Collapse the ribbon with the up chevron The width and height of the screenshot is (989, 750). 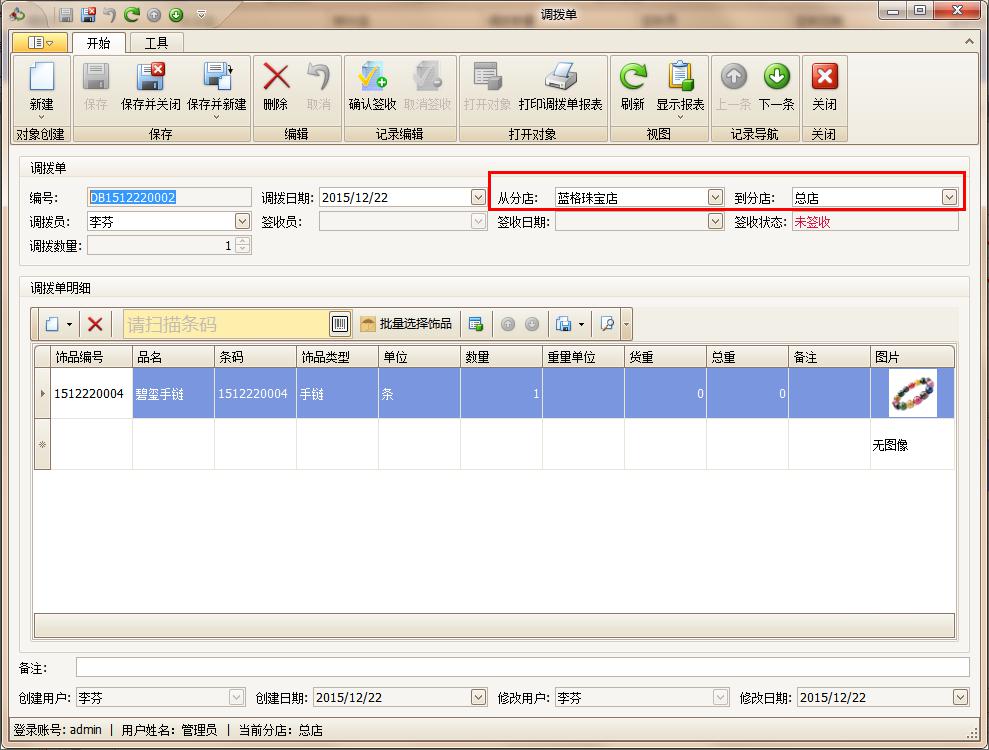point(969,42)
